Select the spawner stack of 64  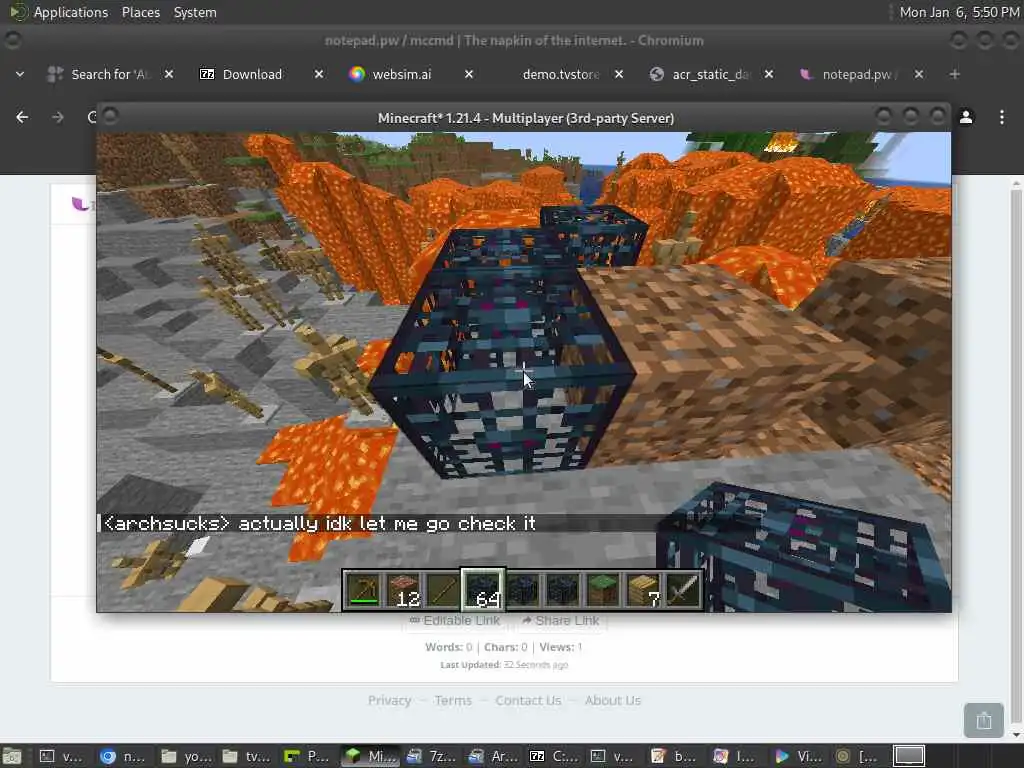[x=483, y=590]
